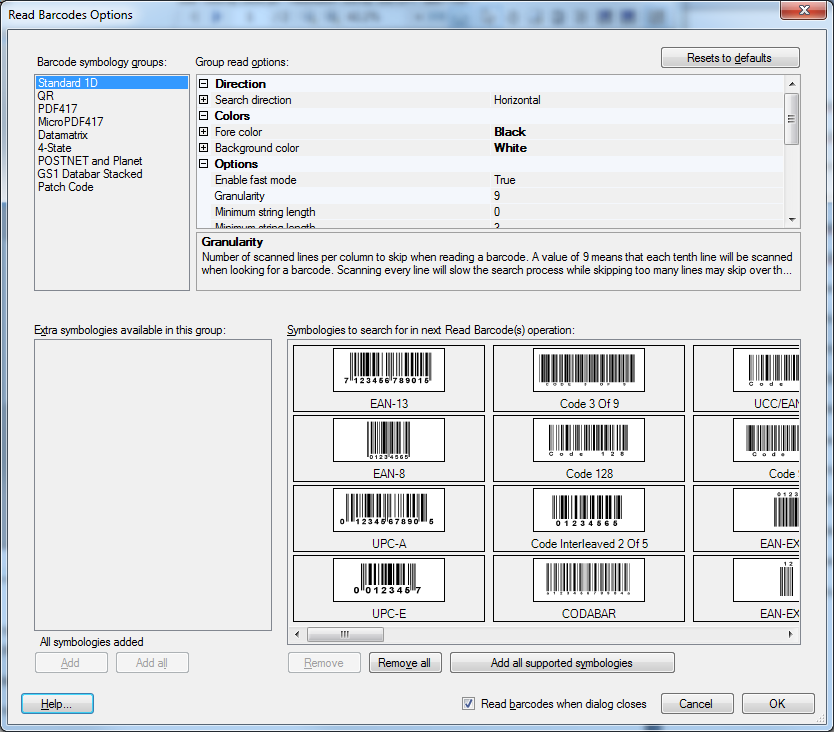834x732 pixels.
Task: Choose the CODABAR symbology thumbnail
Action: coord(589,588)
